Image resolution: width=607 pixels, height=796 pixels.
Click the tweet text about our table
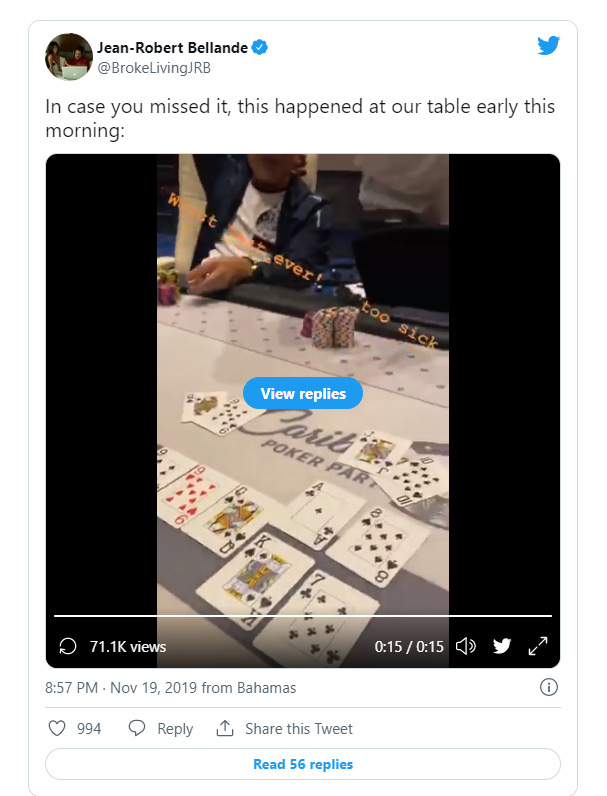(x=300, y=118)
